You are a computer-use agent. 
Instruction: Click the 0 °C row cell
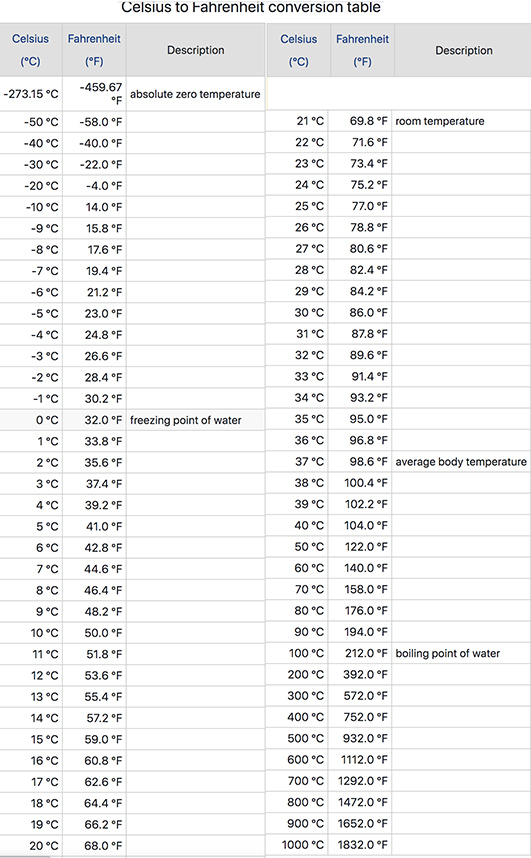click(31, 420)
